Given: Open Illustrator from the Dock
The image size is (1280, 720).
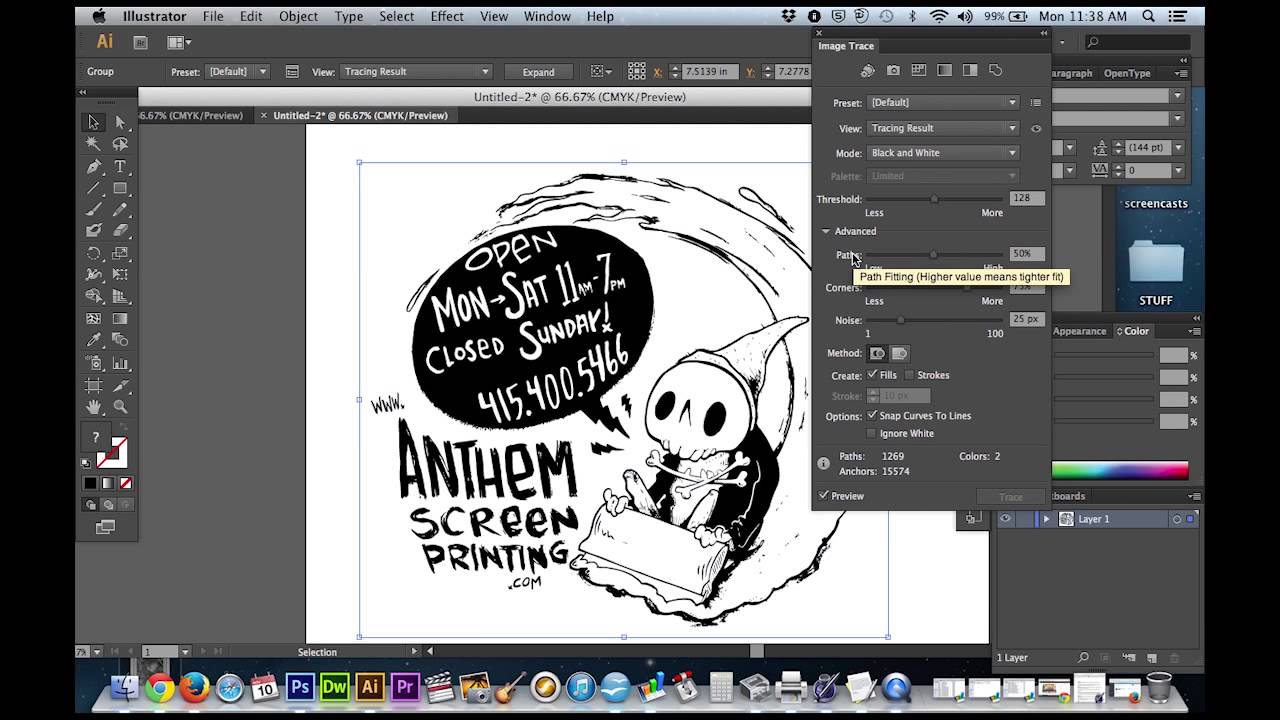Looking at the screenshot, I should point(369,688).
